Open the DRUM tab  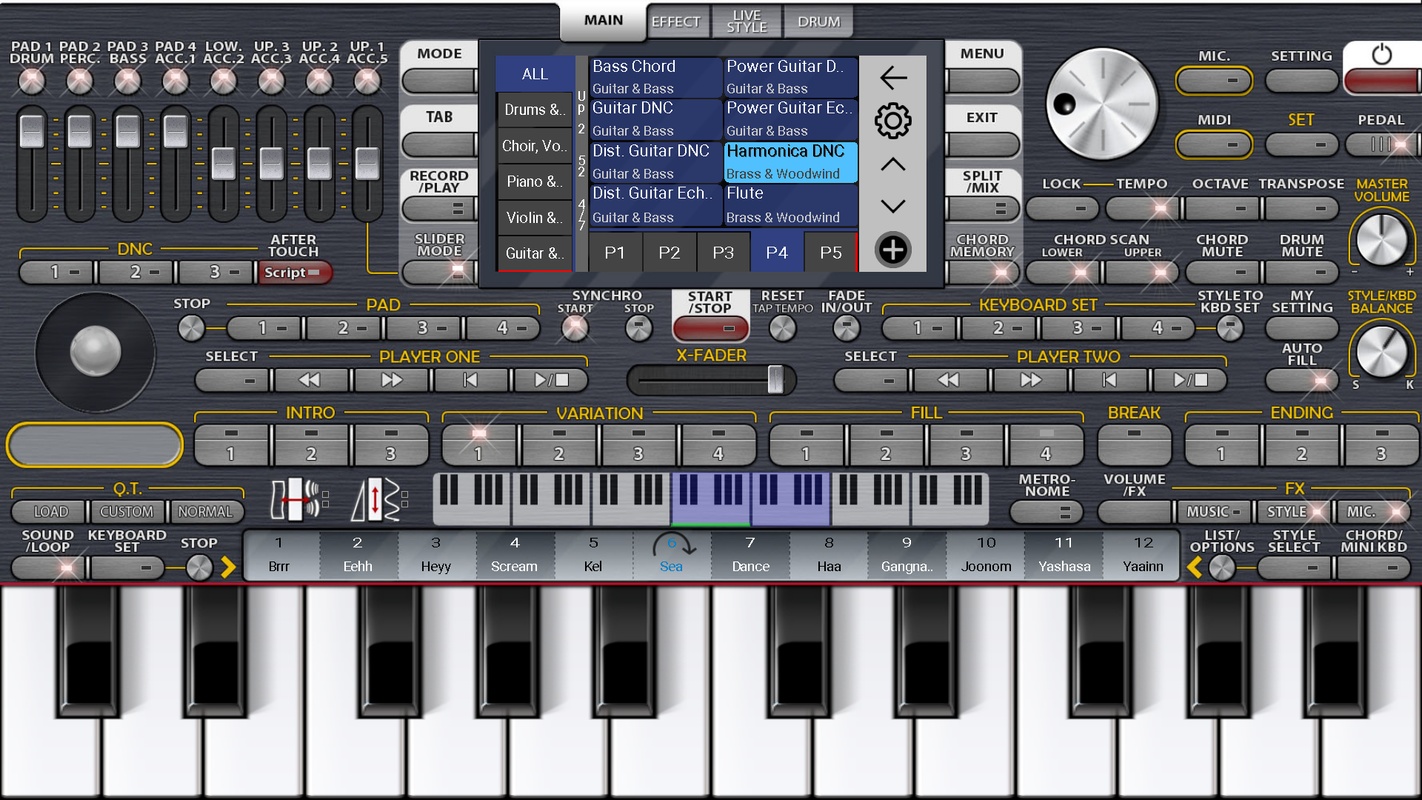[819, 21]
